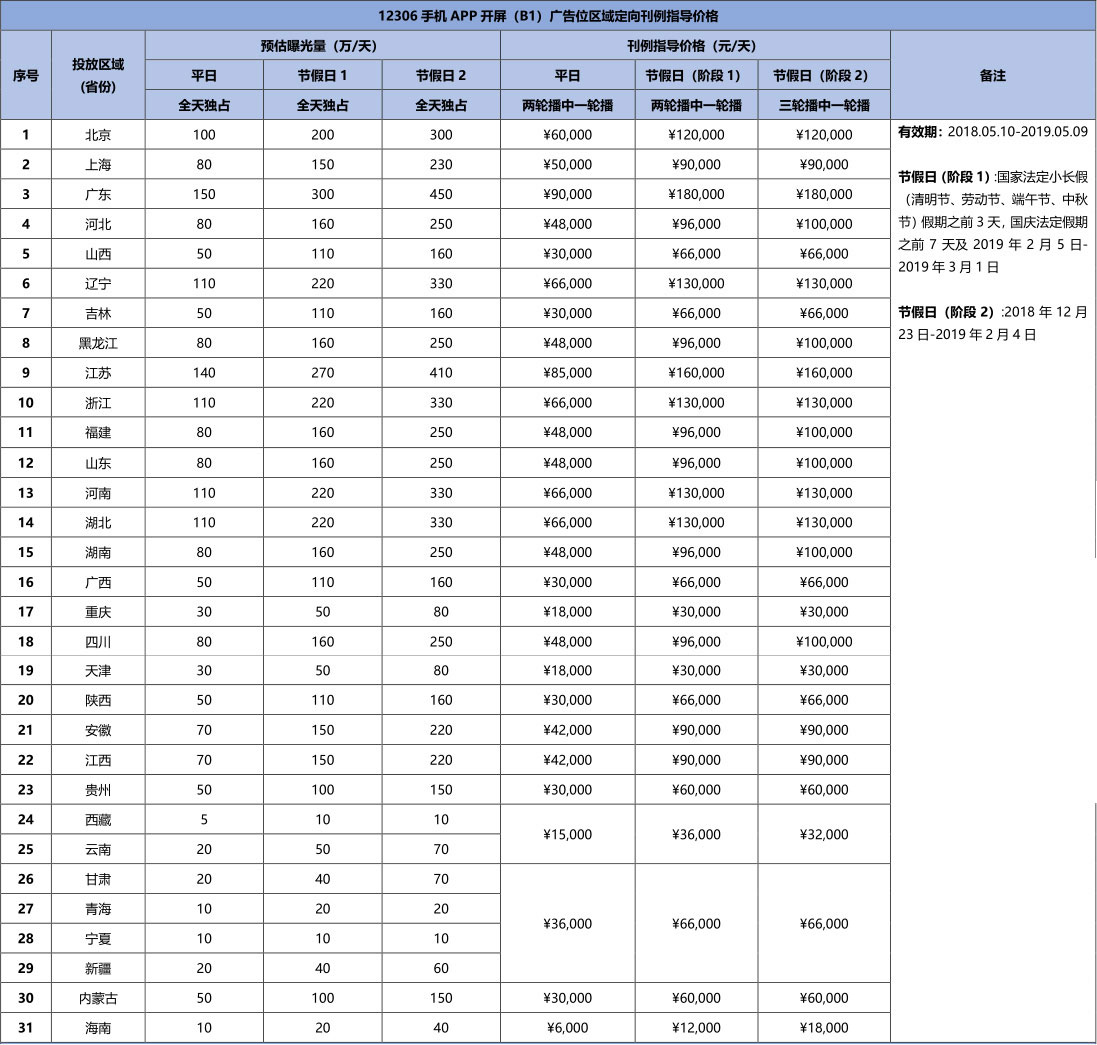Select "云南" in the province column
The image size is (1097, 1045).
click(x=98, y=848)
